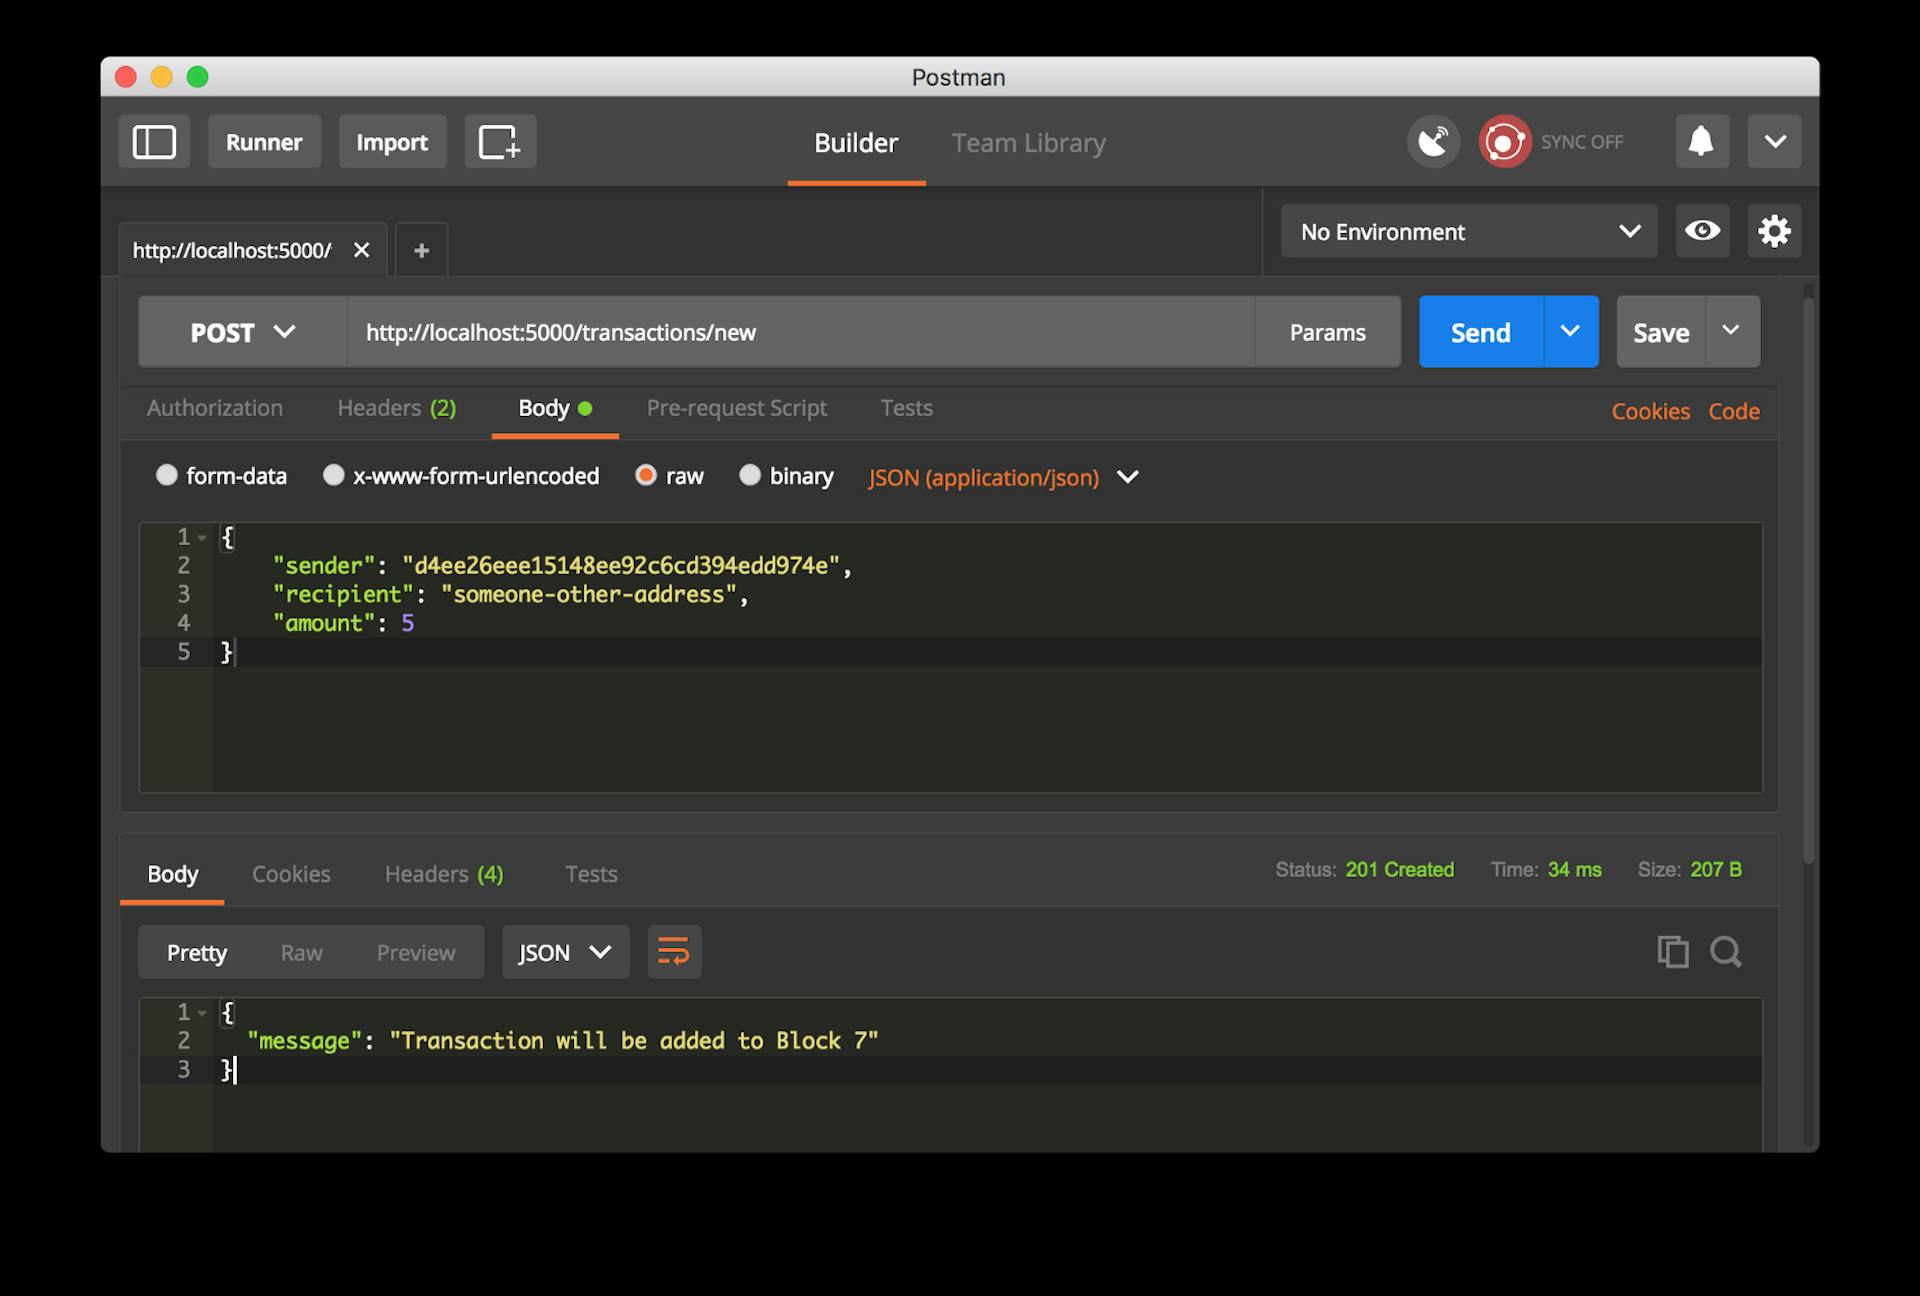Open the POST method dropdown
The height and width of the screenshot is (1296, 1920).
242,332
